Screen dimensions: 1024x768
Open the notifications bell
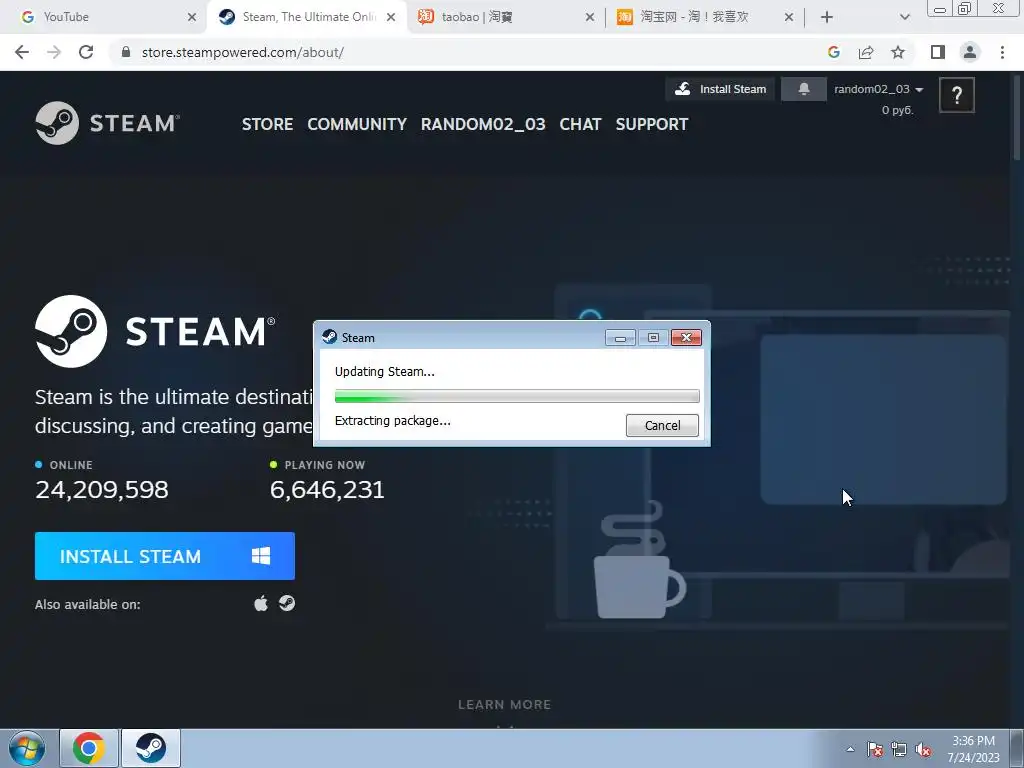pos(804,89)
